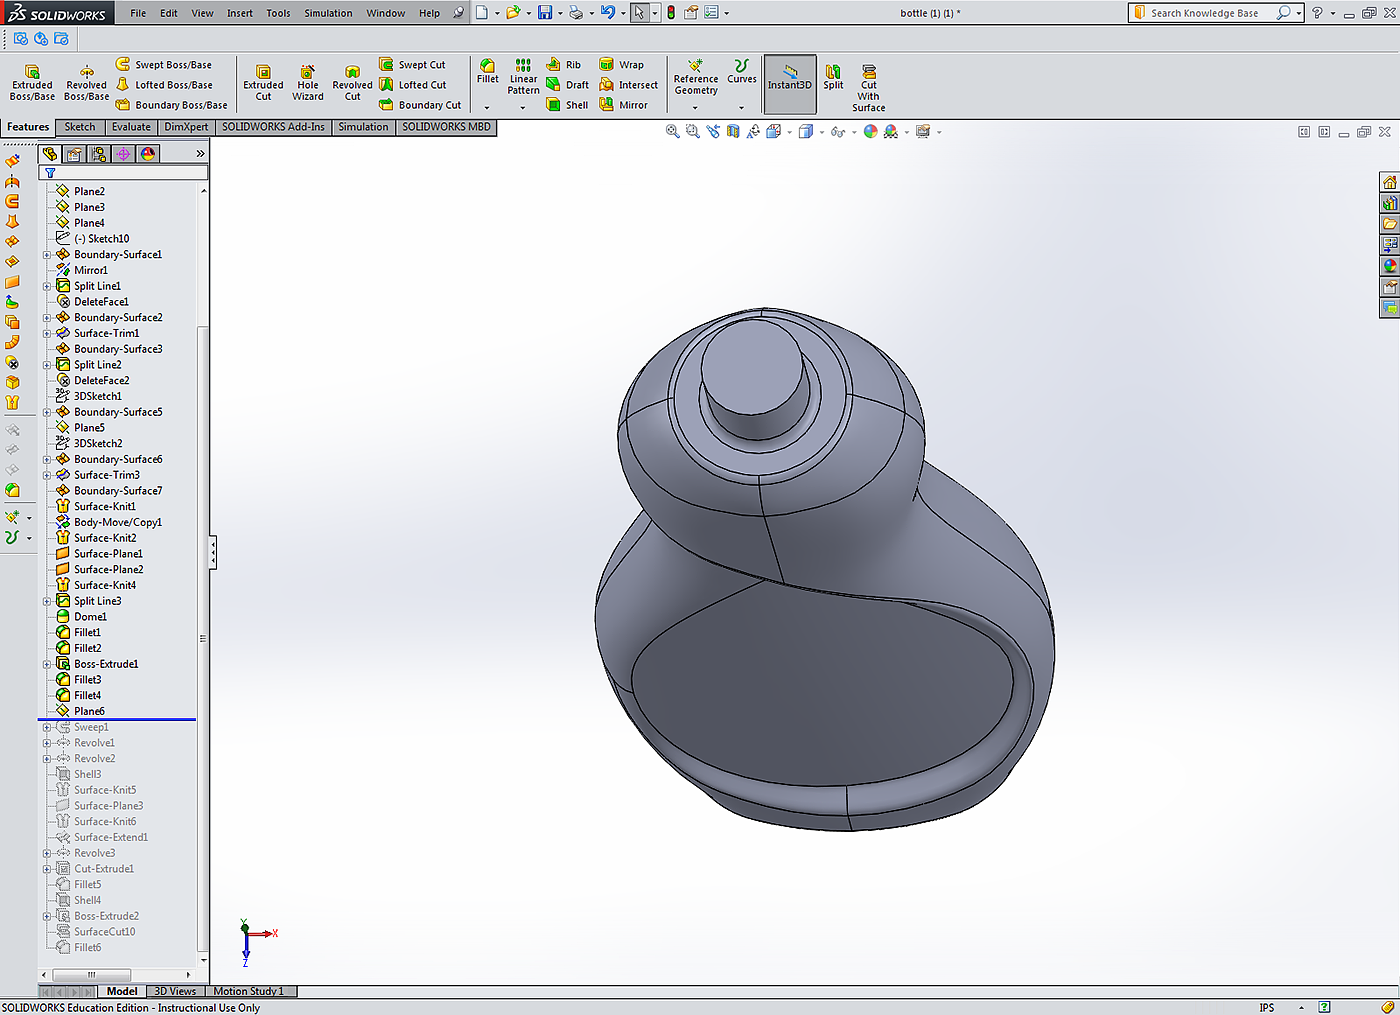Open the Edit Appearance color wheel

tap(870, 132)
